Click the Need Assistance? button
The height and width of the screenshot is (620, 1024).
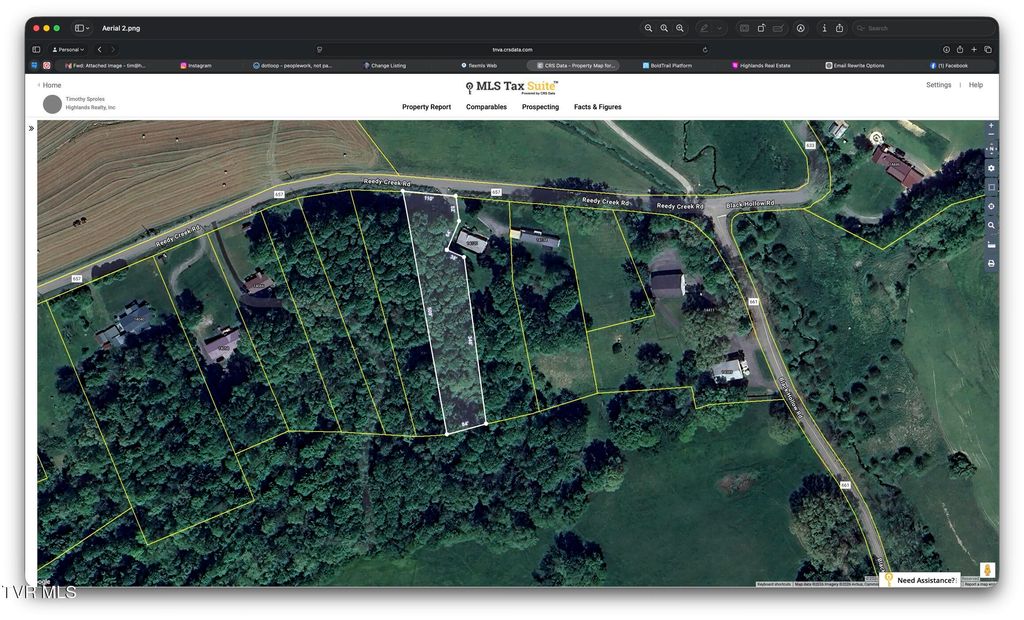(x=921, y=580)
